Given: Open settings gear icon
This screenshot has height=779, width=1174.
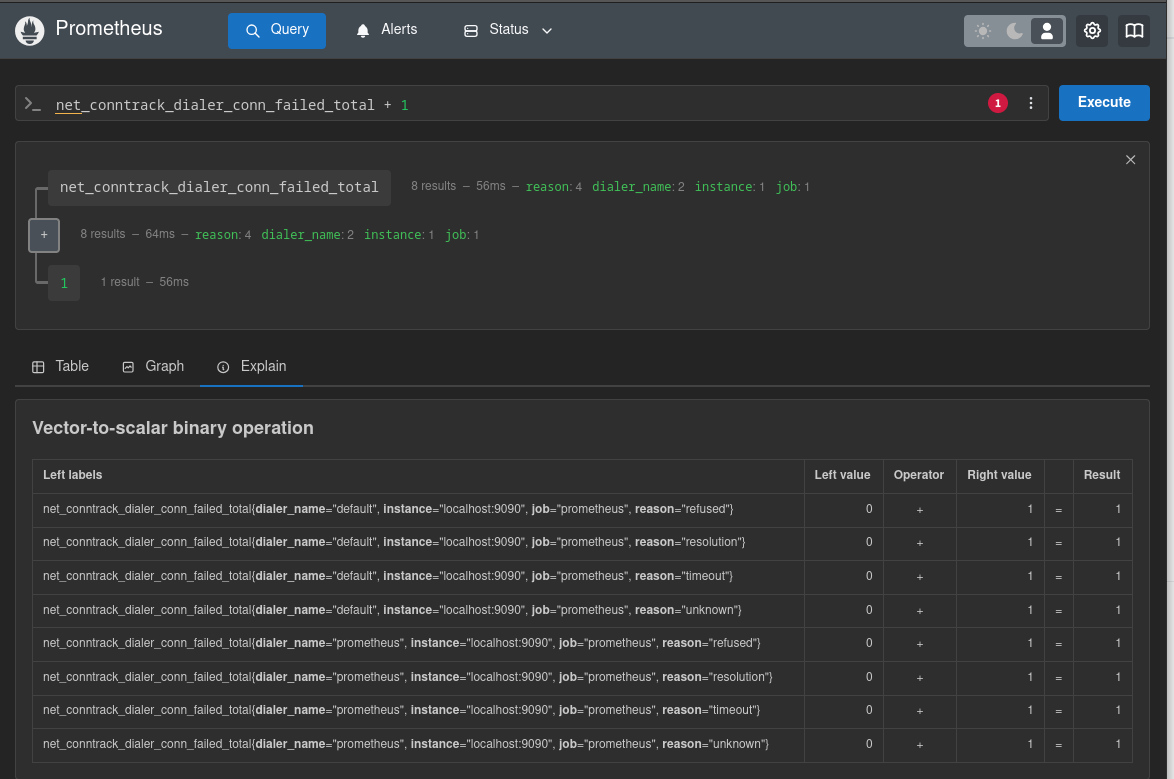Looking at the screenshot, I should pos(1092,31).
